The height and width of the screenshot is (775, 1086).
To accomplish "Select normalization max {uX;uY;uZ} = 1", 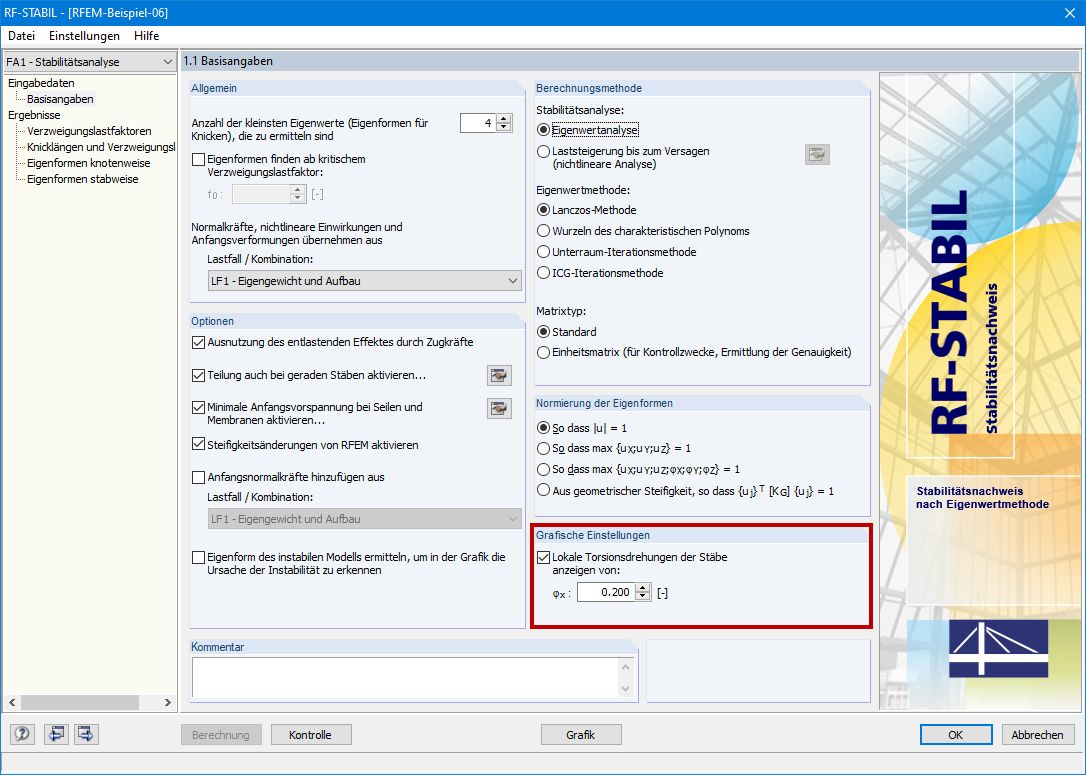I will tap(544, 449).
